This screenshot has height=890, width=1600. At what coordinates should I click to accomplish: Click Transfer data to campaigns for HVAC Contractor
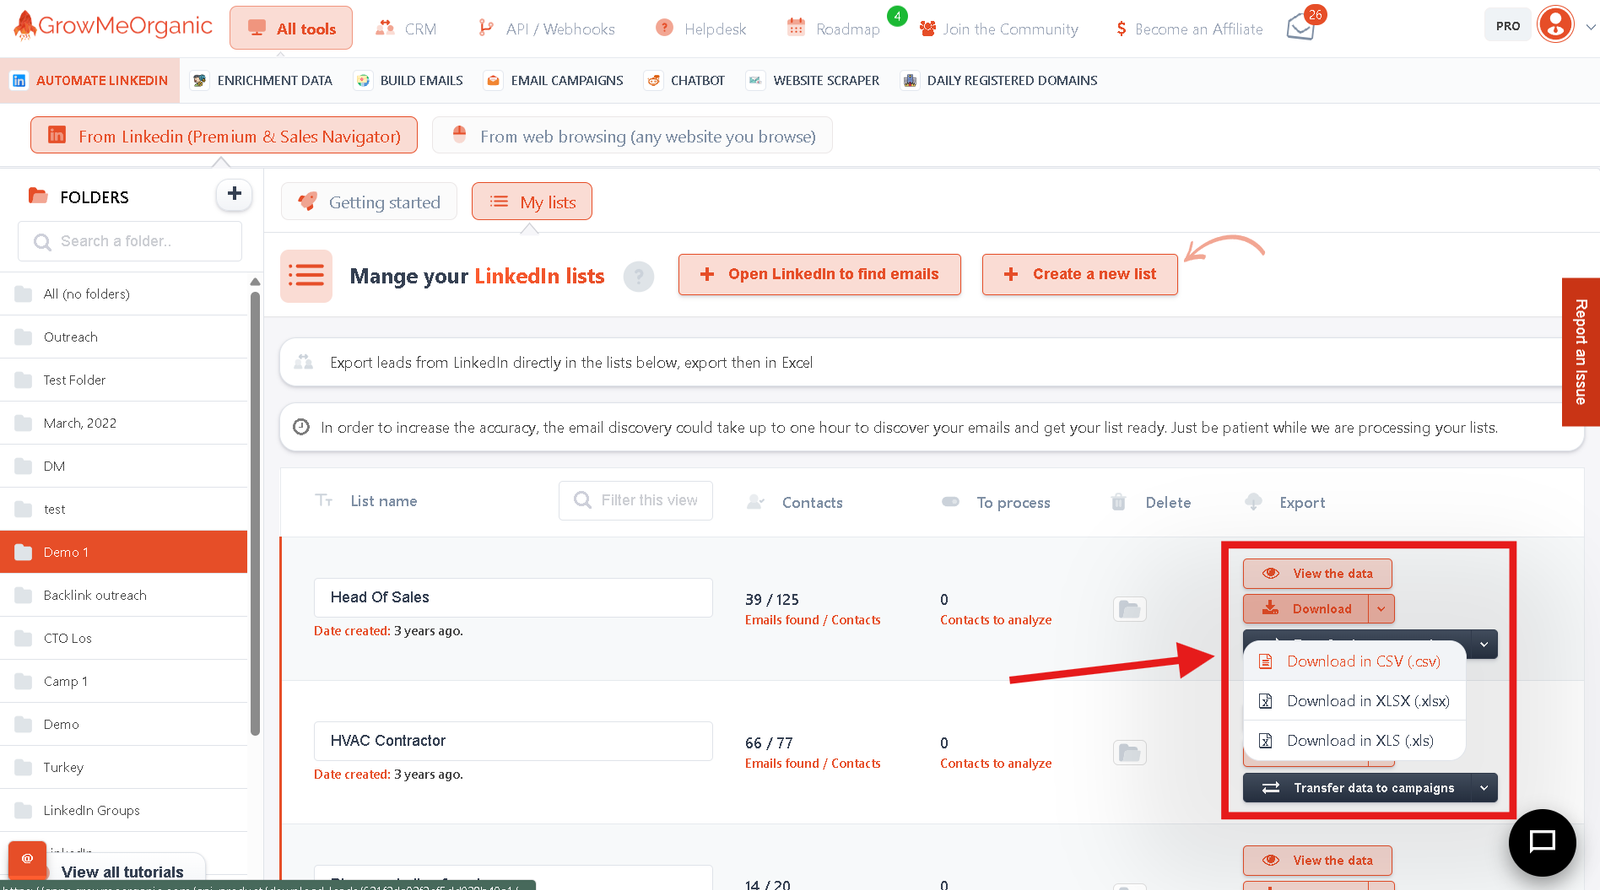(1357, 788)
